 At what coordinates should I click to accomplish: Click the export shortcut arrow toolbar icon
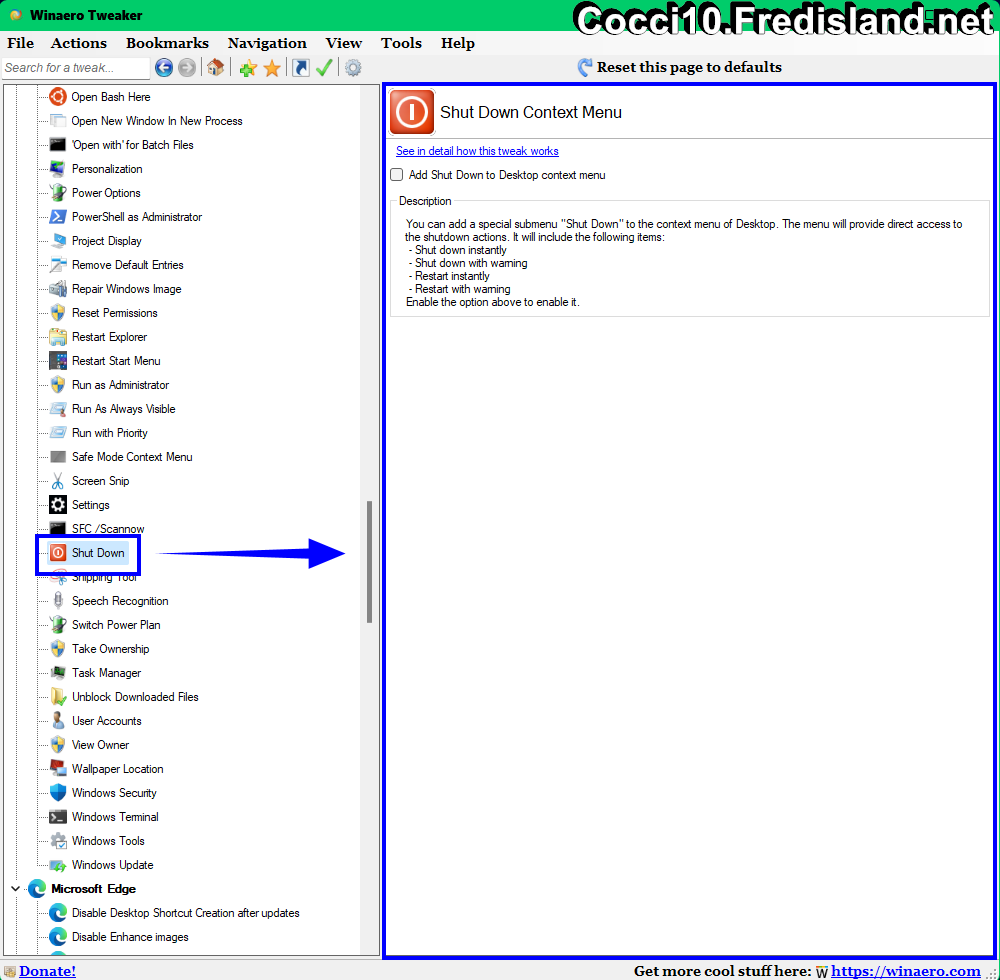[300, 68]
